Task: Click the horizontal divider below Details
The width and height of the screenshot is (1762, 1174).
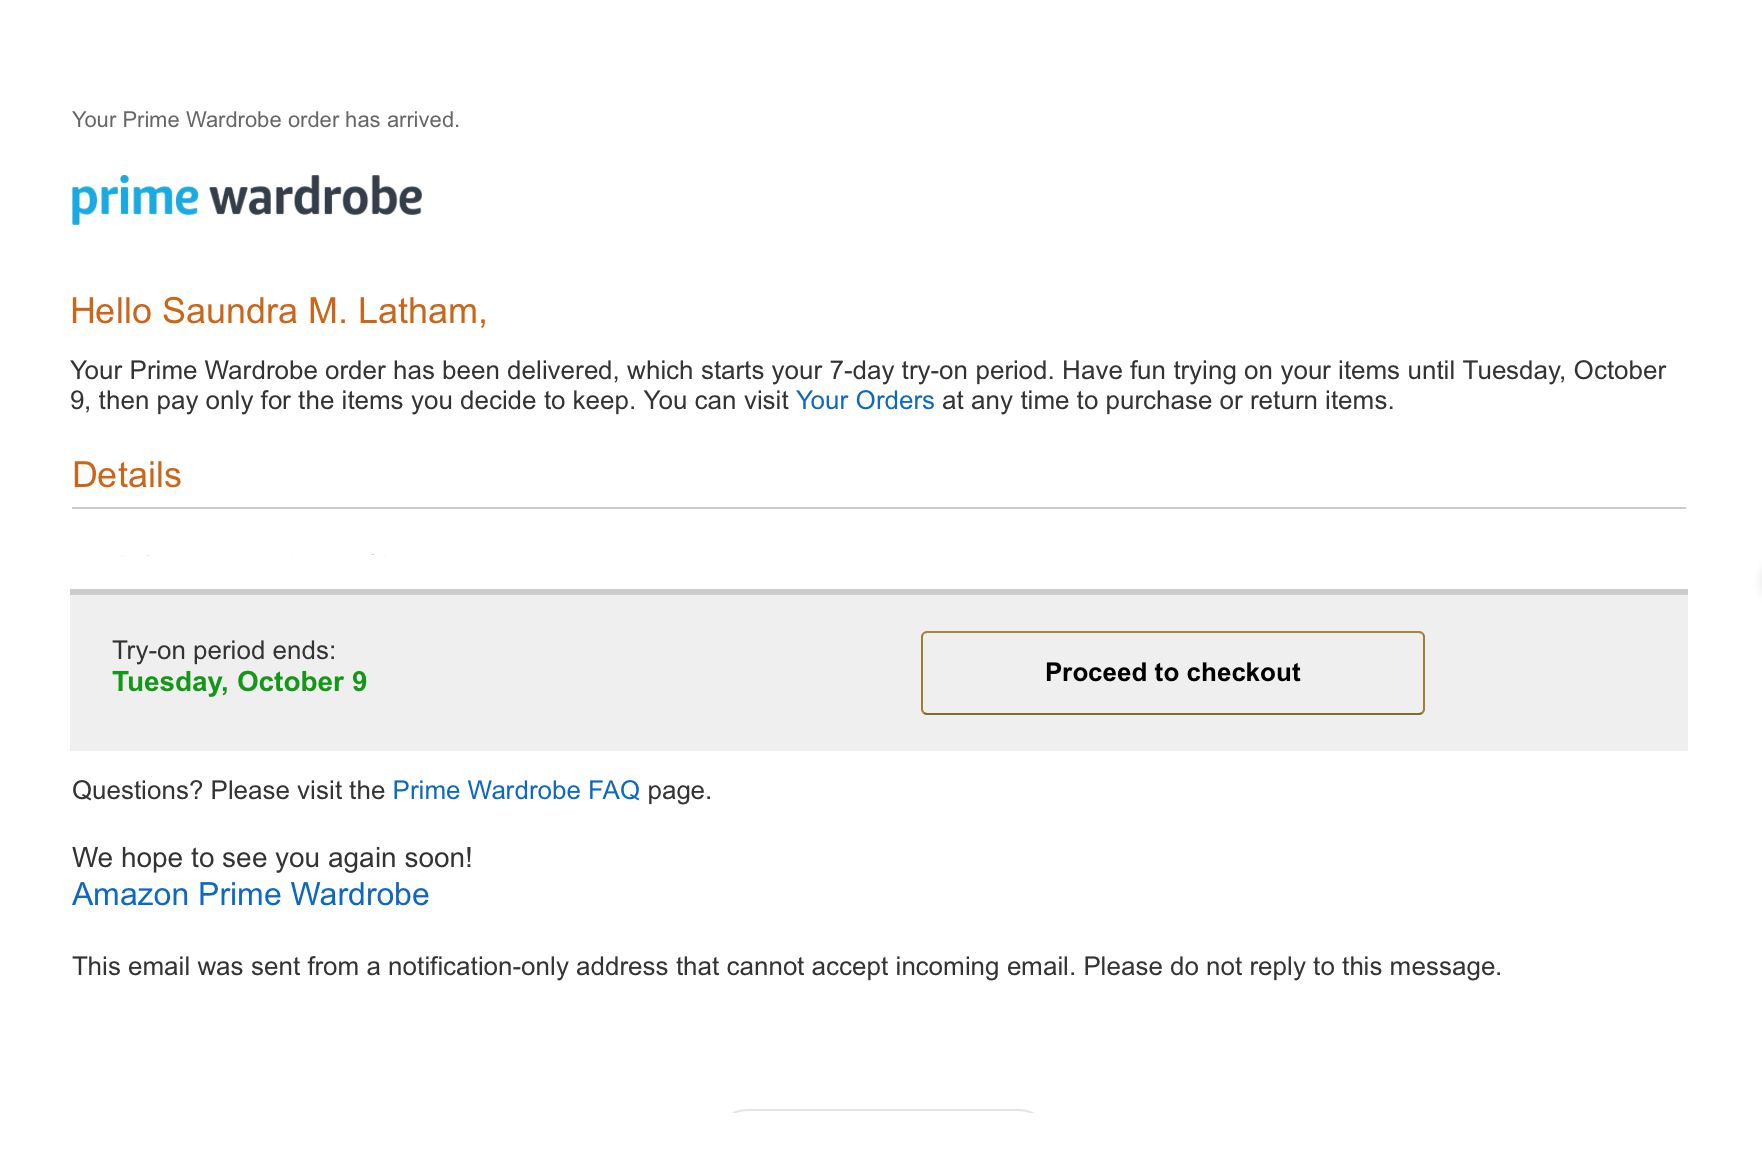Action: coord(878,508)
